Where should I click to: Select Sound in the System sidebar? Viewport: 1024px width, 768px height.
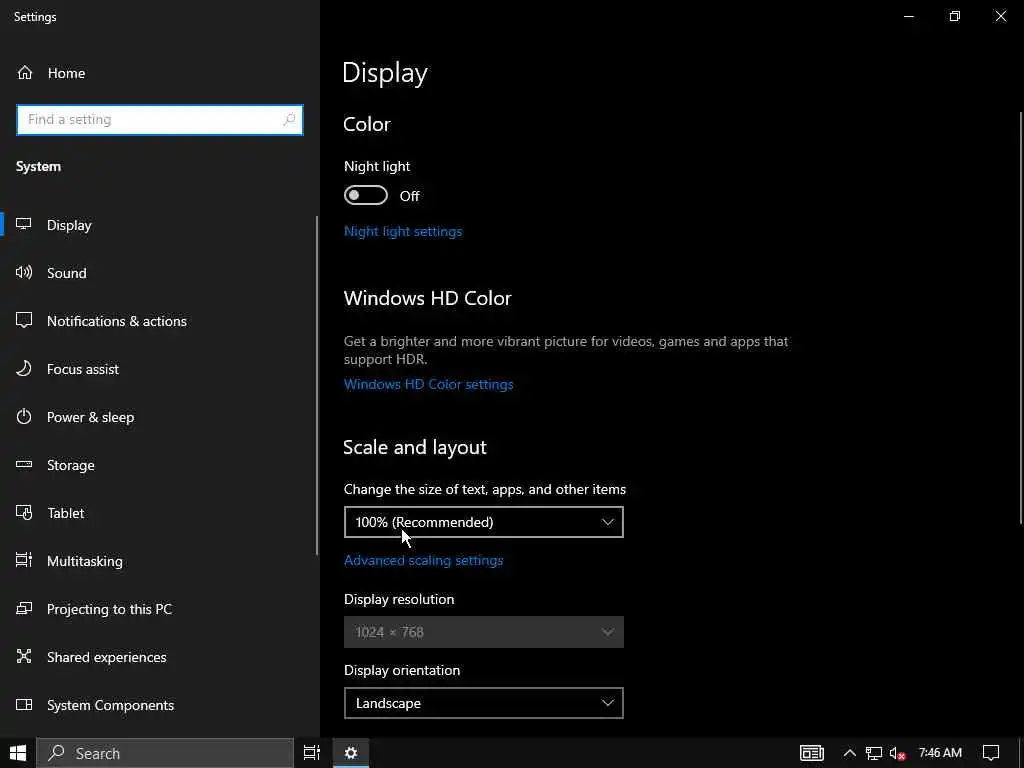(159, 273)
